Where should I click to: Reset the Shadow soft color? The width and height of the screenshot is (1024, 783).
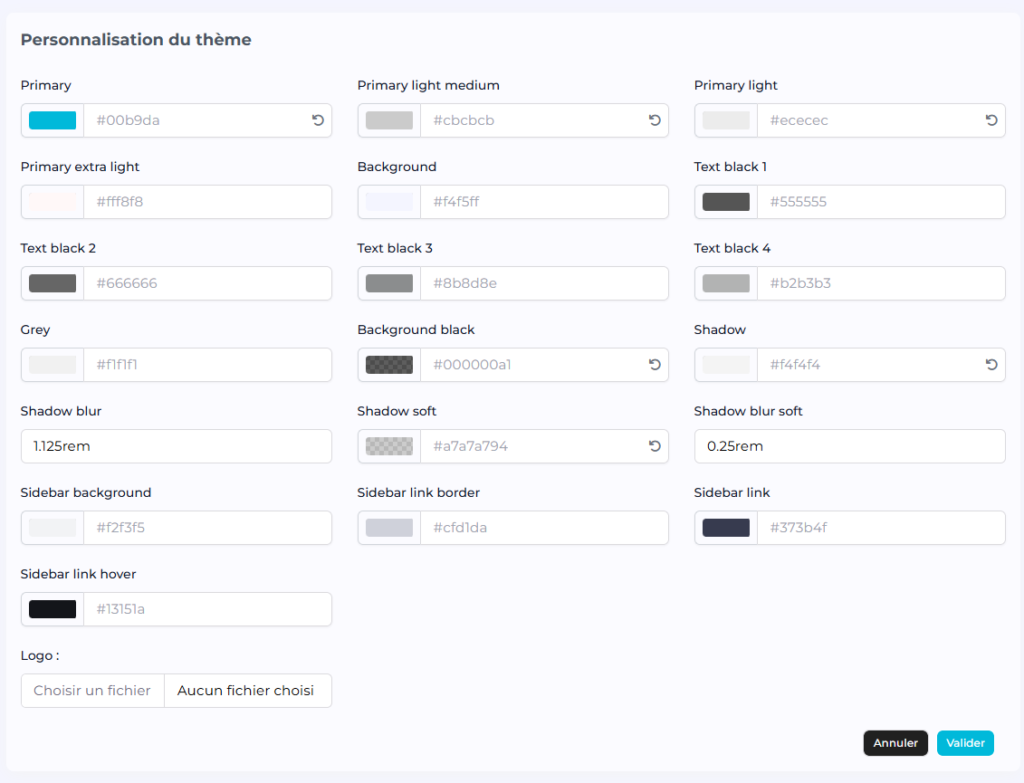(x=654, y=446)
